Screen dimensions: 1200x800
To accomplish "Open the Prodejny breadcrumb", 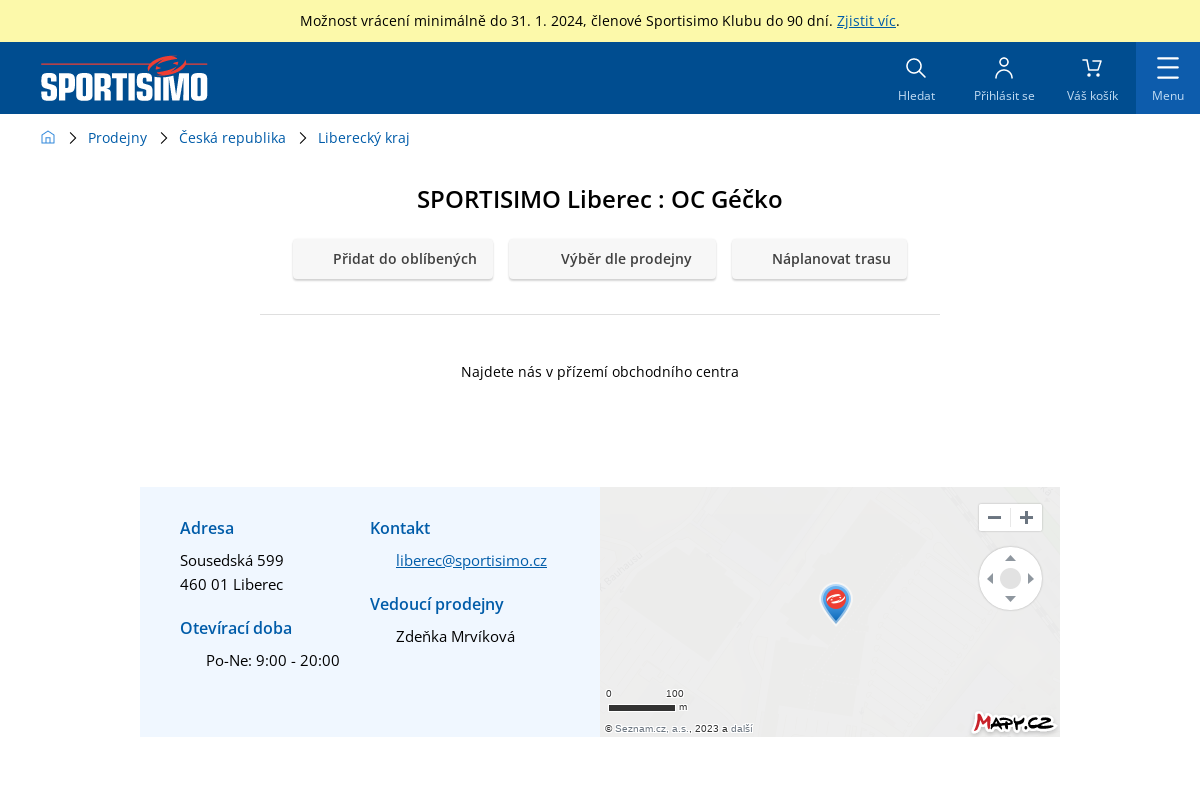I will pos(117,138).
